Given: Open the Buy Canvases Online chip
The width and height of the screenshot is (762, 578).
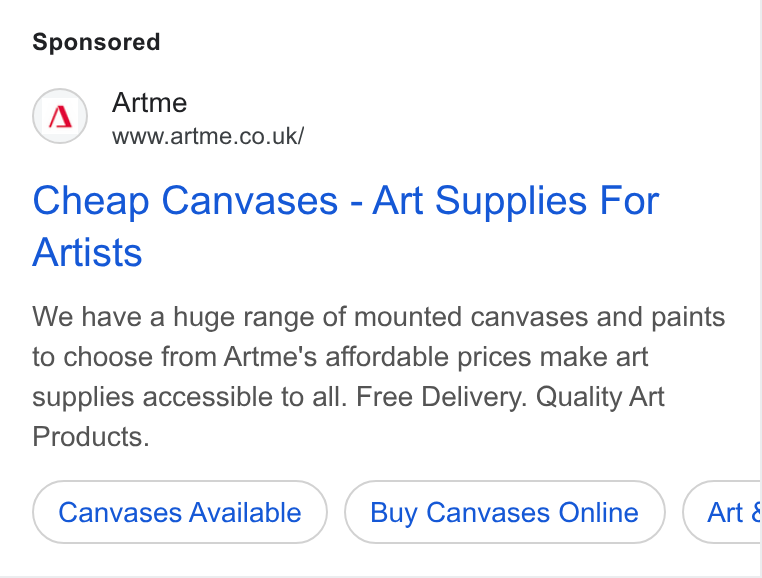Looking at the screenshot, I should coord(504,512).
